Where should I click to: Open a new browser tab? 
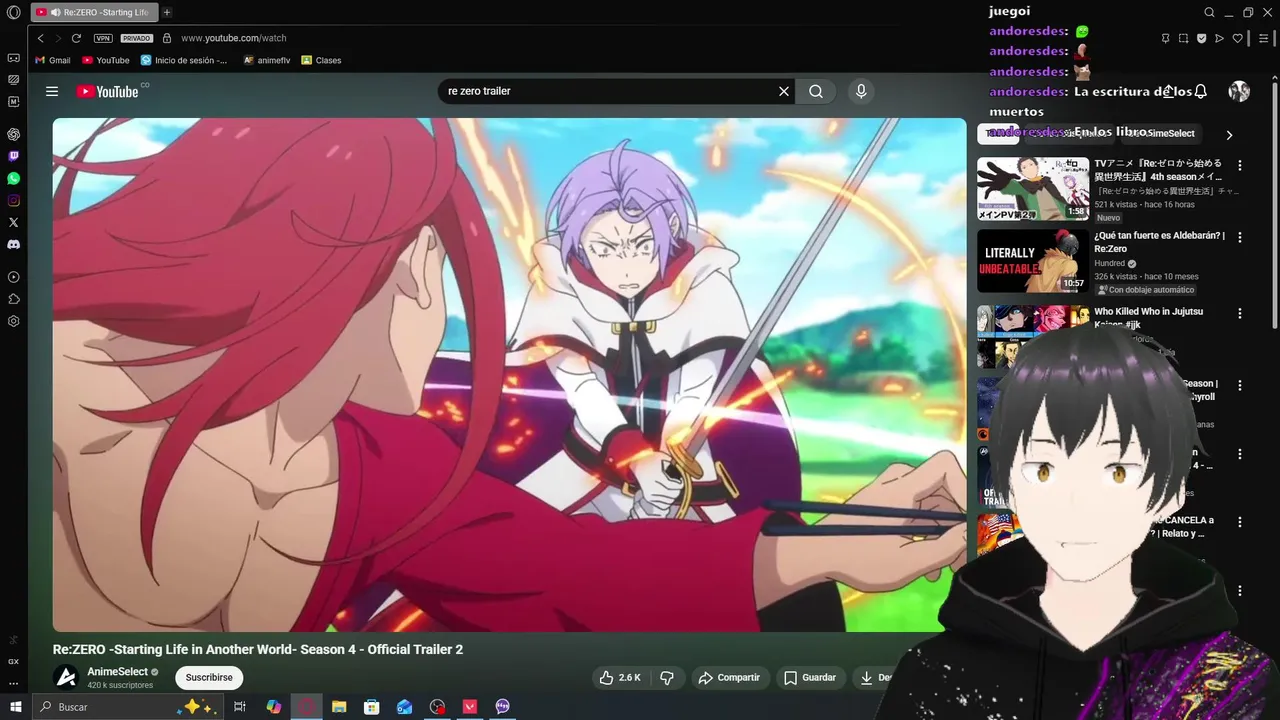pos(167,12)
